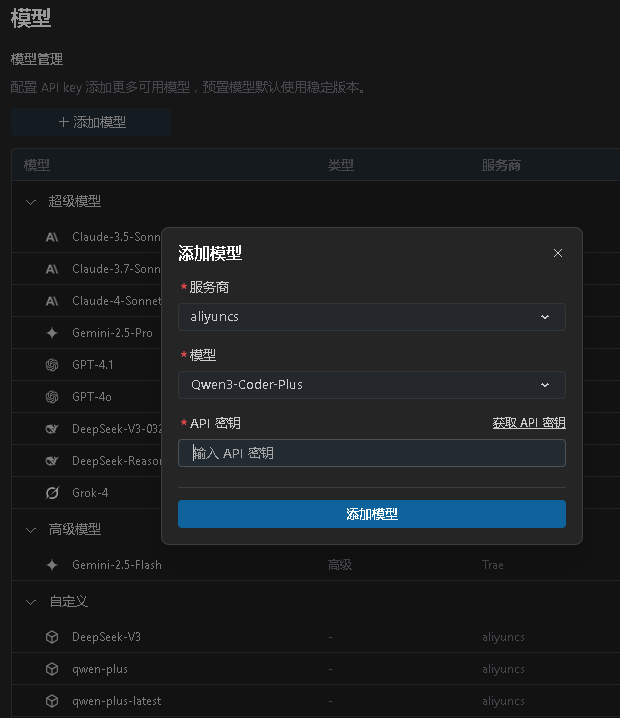Click the Gemini star icon beside Gemini-2.5-Flash

[x=52, y=565]
